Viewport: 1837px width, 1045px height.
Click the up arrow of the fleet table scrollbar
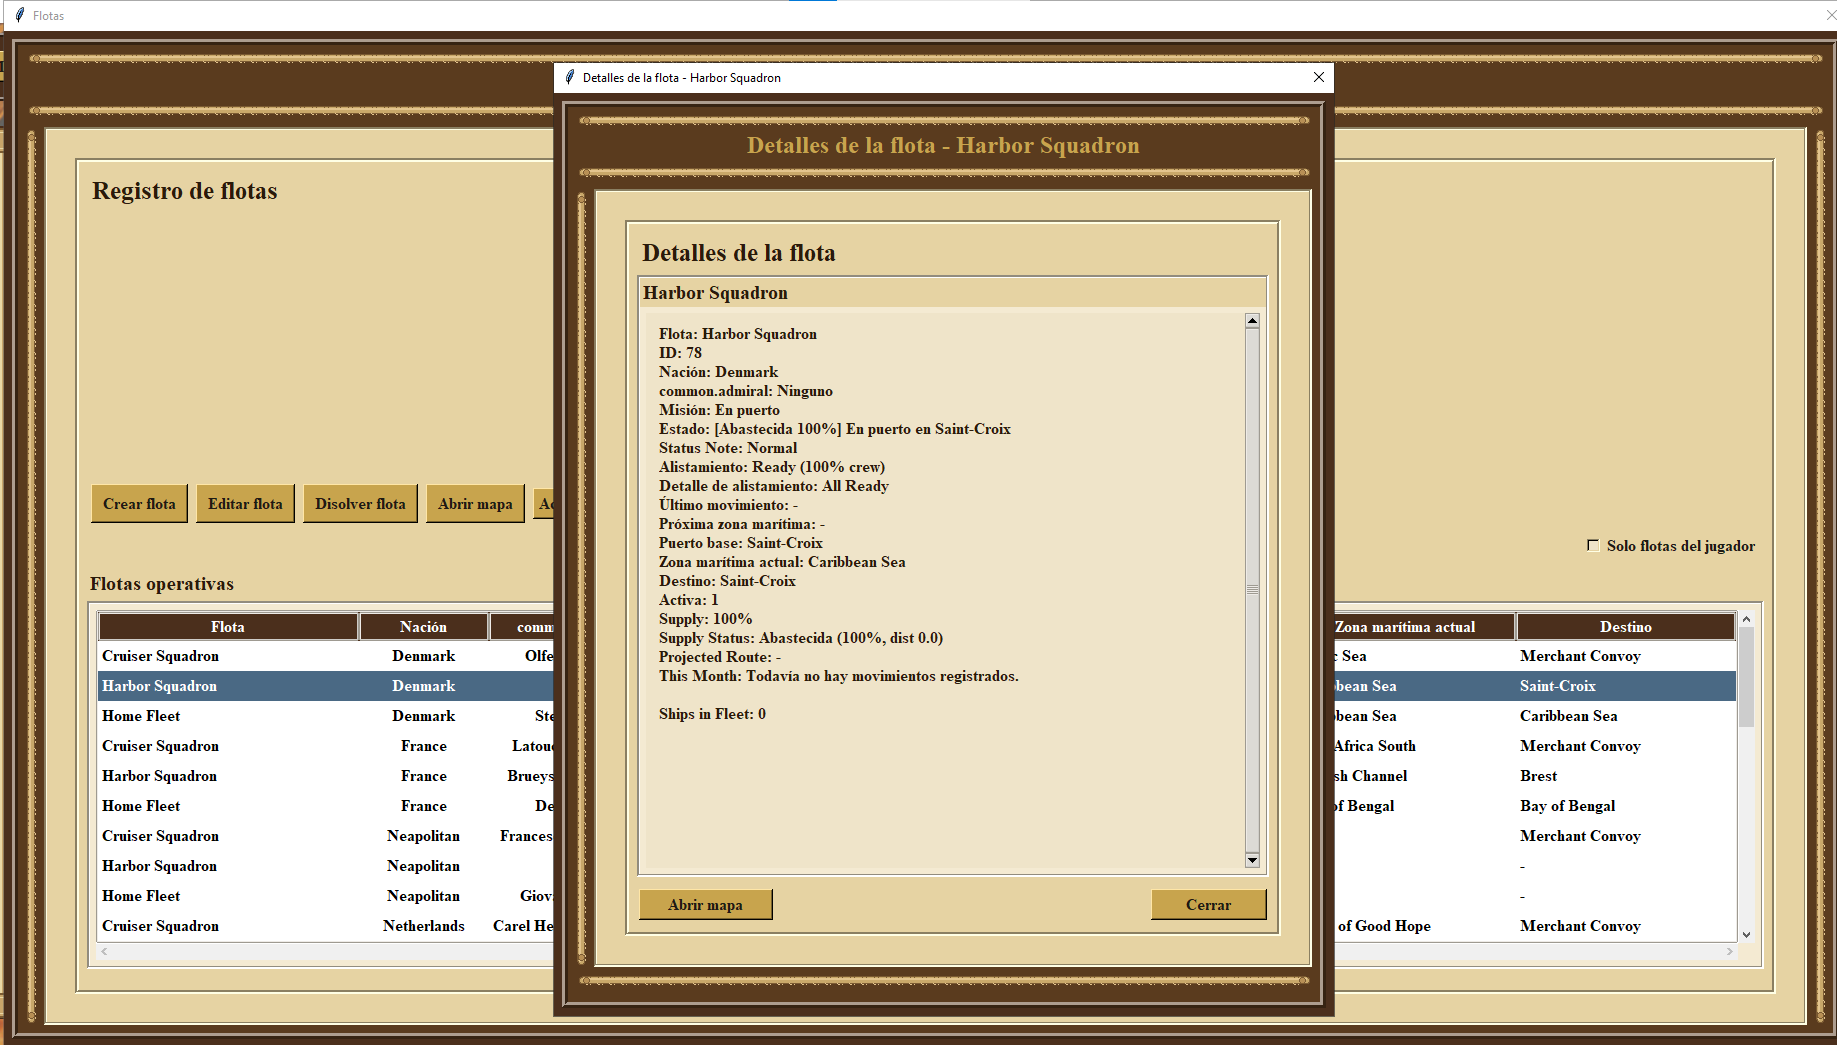pos(1746,620)
